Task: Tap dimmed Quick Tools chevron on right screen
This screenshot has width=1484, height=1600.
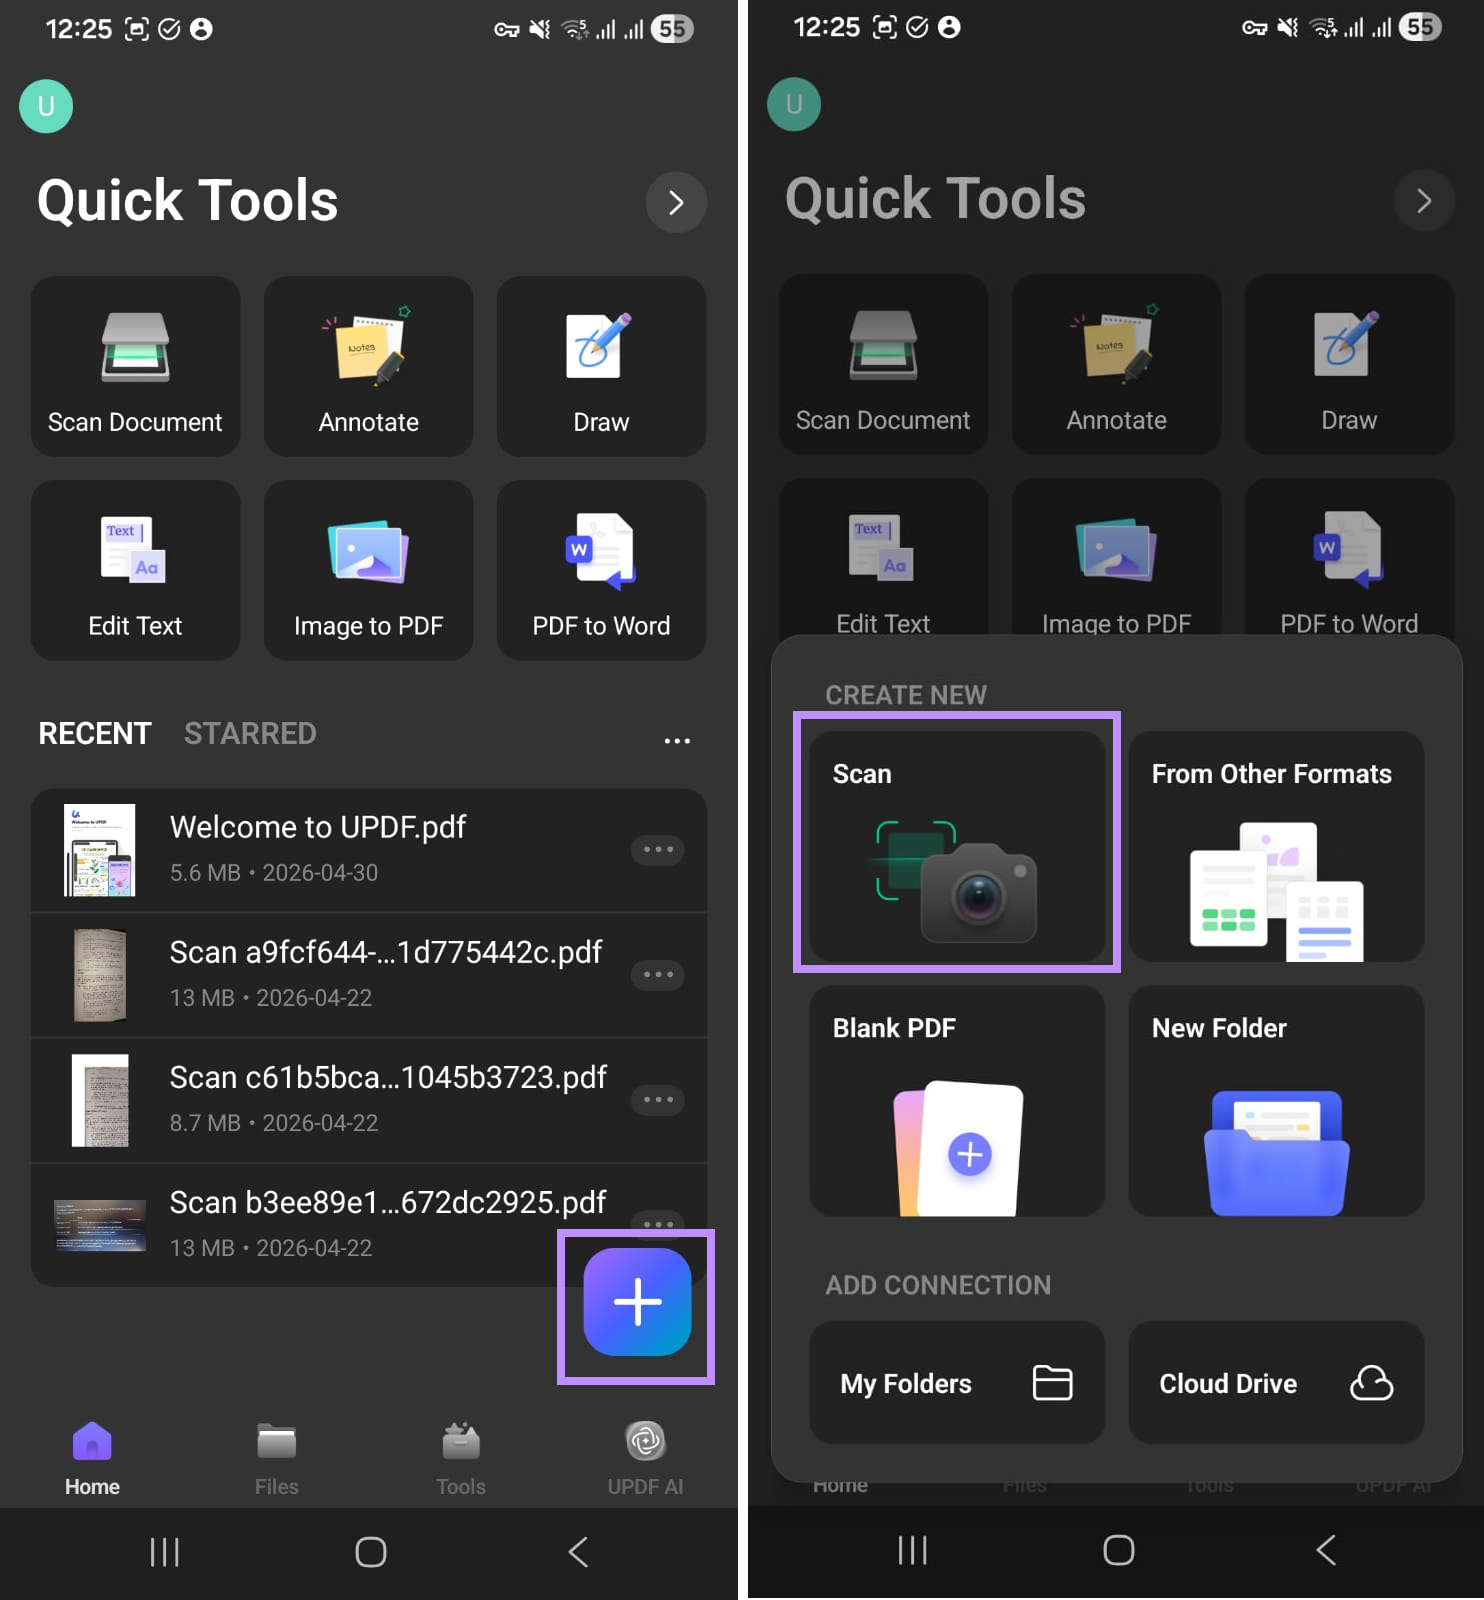Action: pyautogui.click(x=1424, y=200)
